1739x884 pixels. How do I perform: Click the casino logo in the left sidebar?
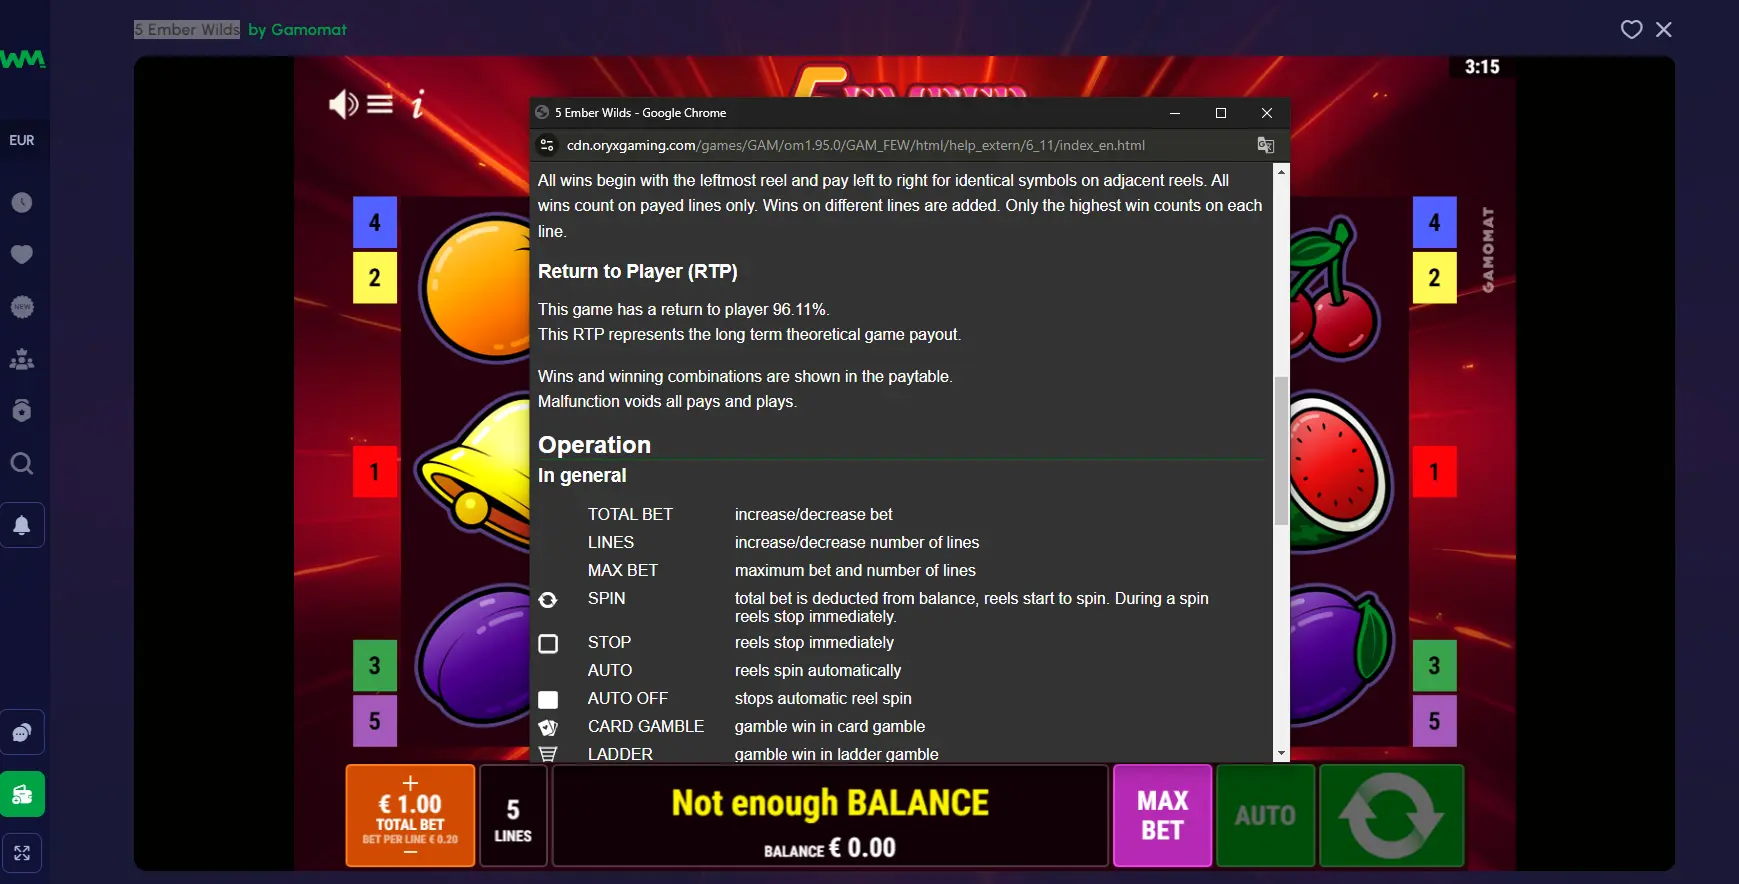(22, 59)
